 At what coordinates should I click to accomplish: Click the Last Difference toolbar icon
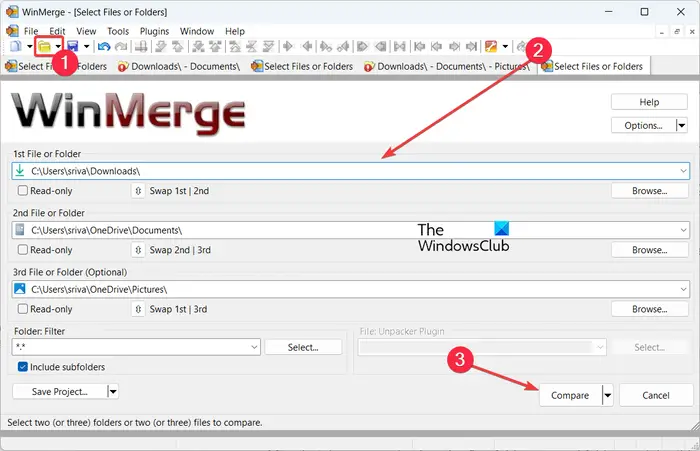click(x=268, y=46)
